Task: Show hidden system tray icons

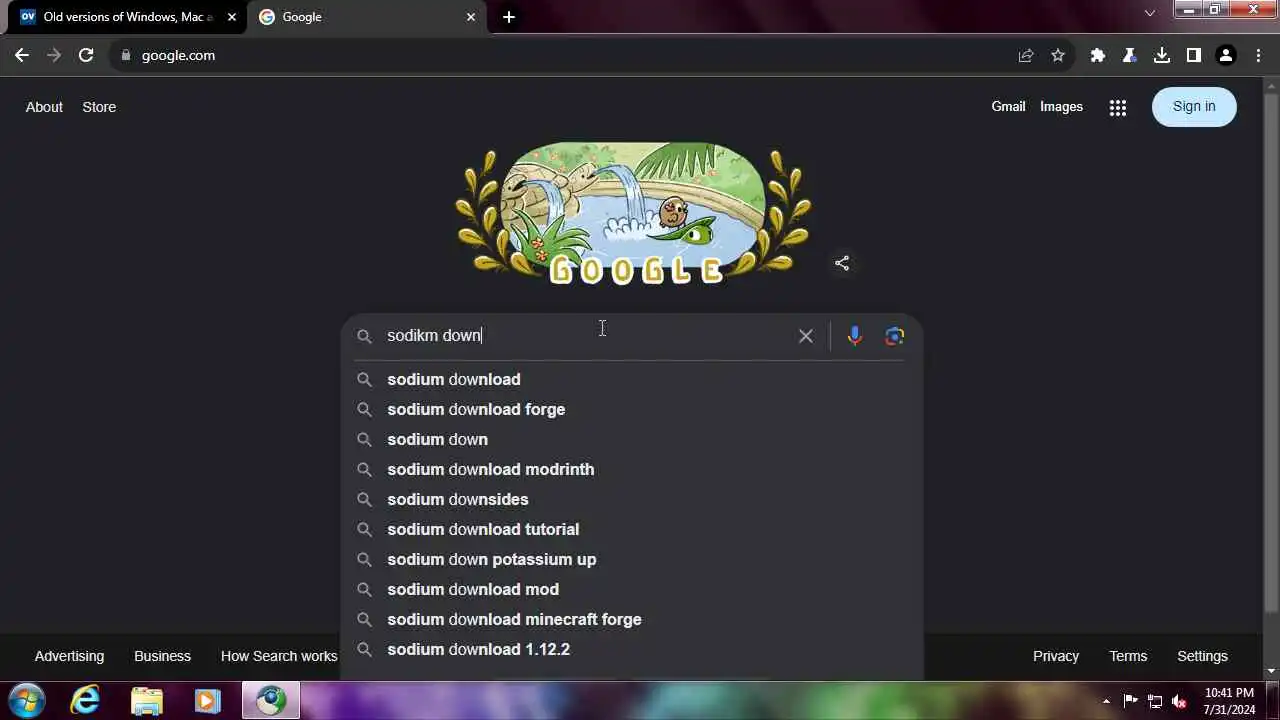Action: point(1106,701)
